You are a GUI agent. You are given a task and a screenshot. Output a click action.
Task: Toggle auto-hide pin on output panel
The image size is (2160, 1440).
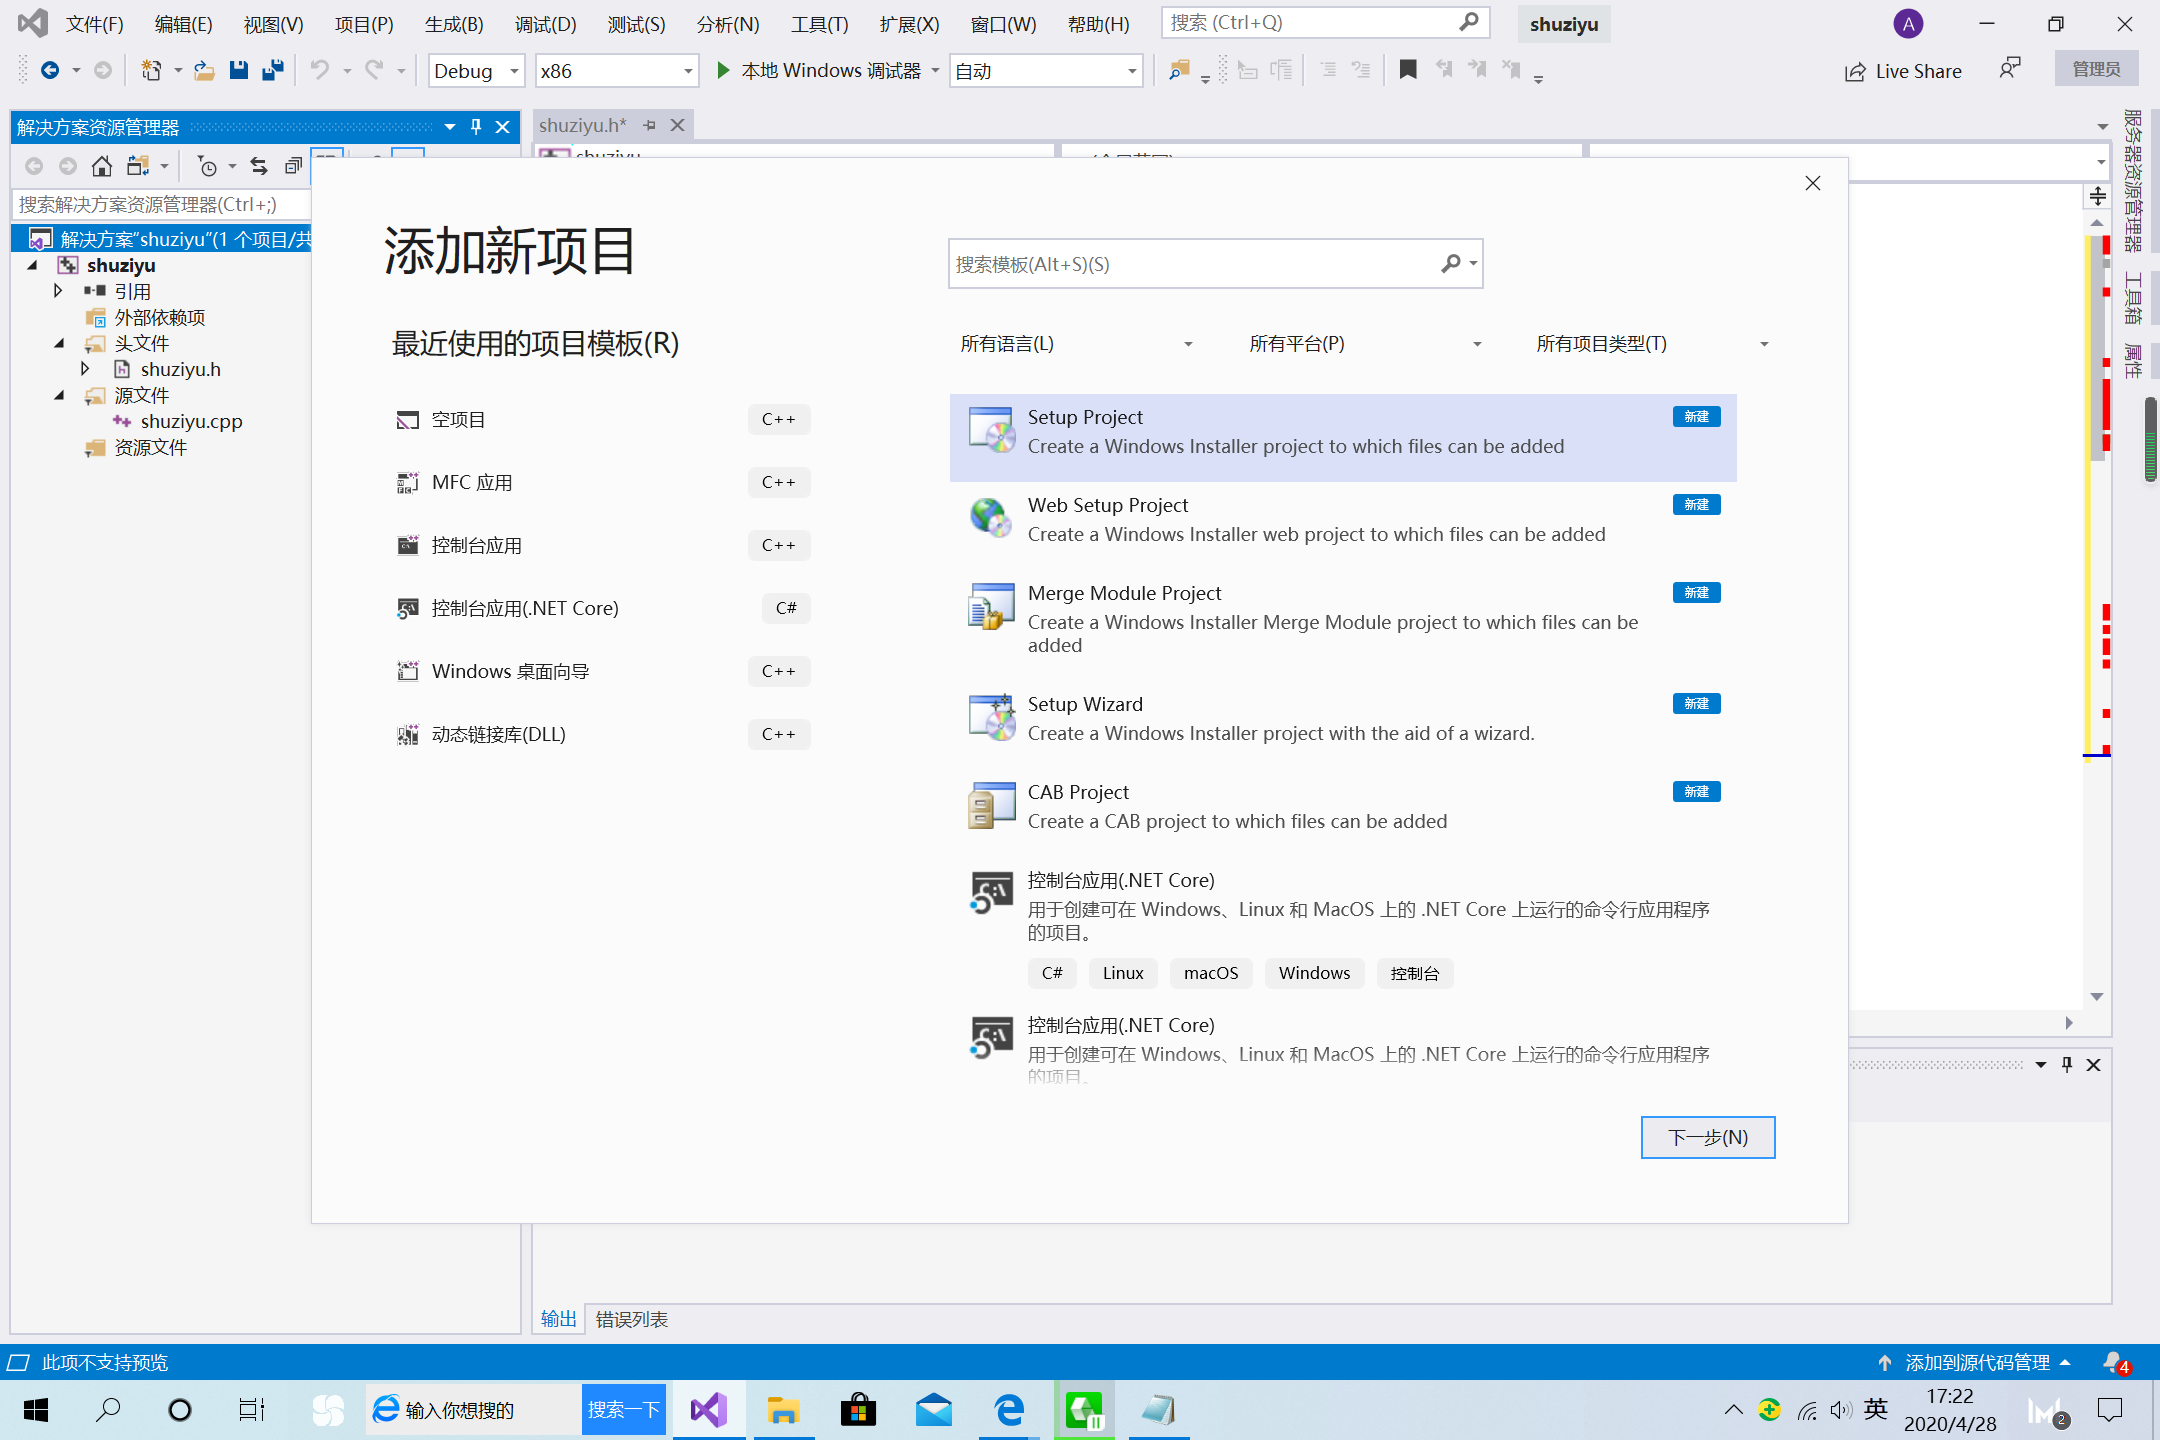pyautogui.click(x=2067, y=1065)
